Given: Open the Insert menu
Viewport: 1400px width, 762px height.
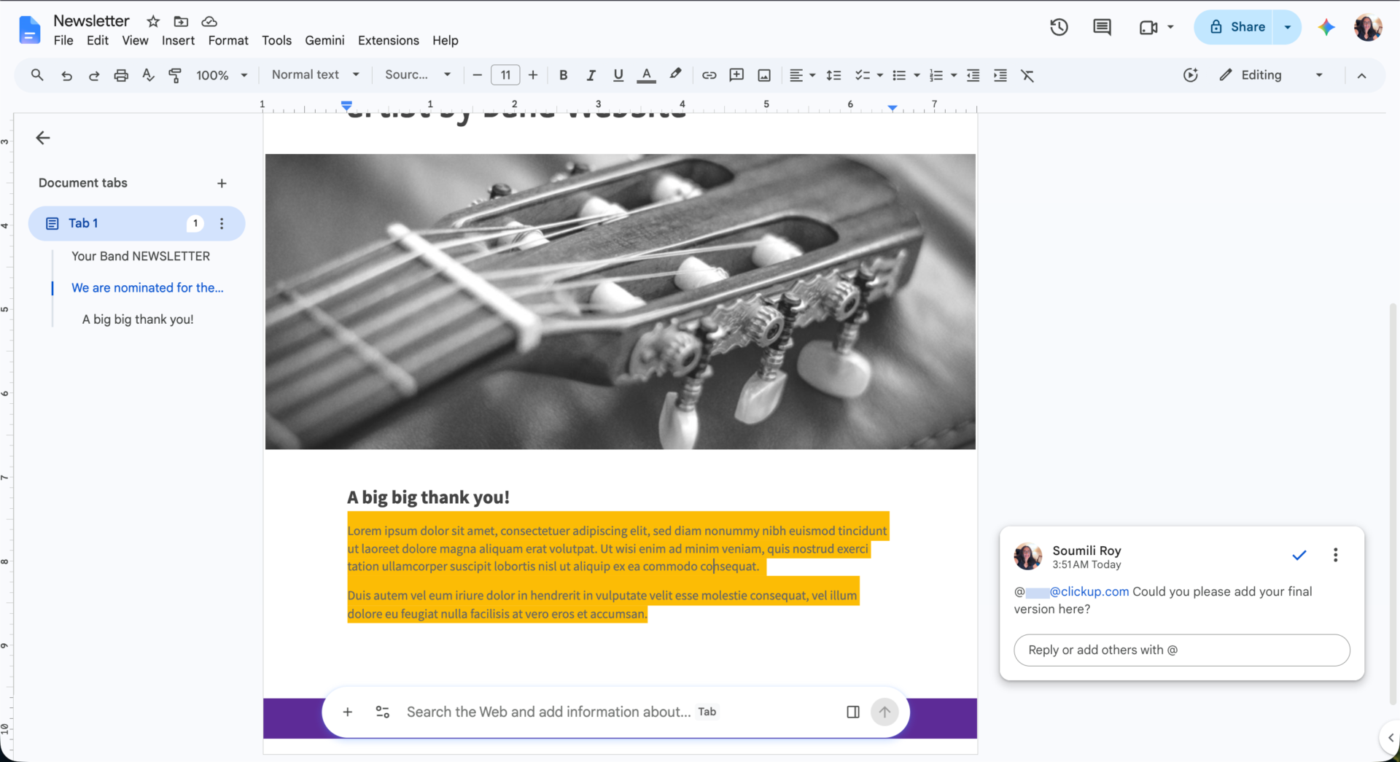Looking at the screenshot, I should (x=178, y=41).
